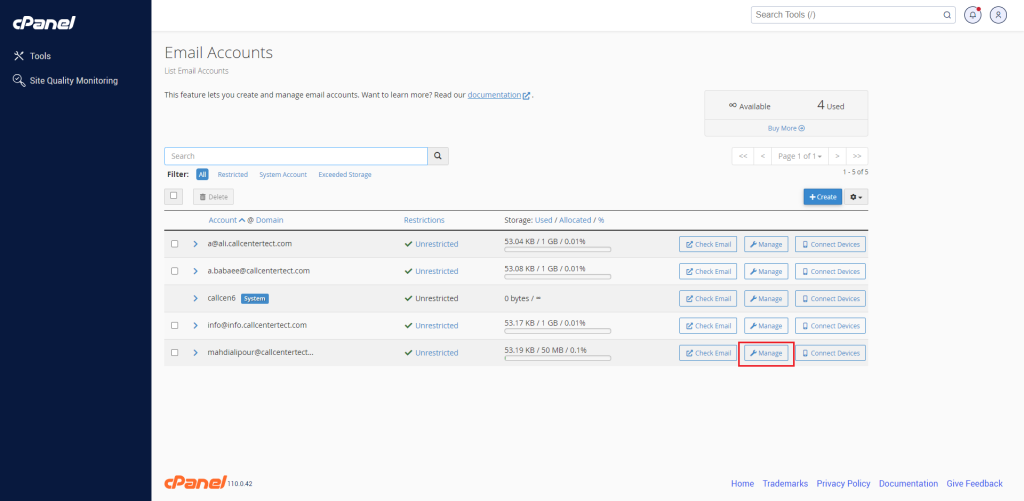Expand the callcen6 System account row

click(x=195, y=298)
